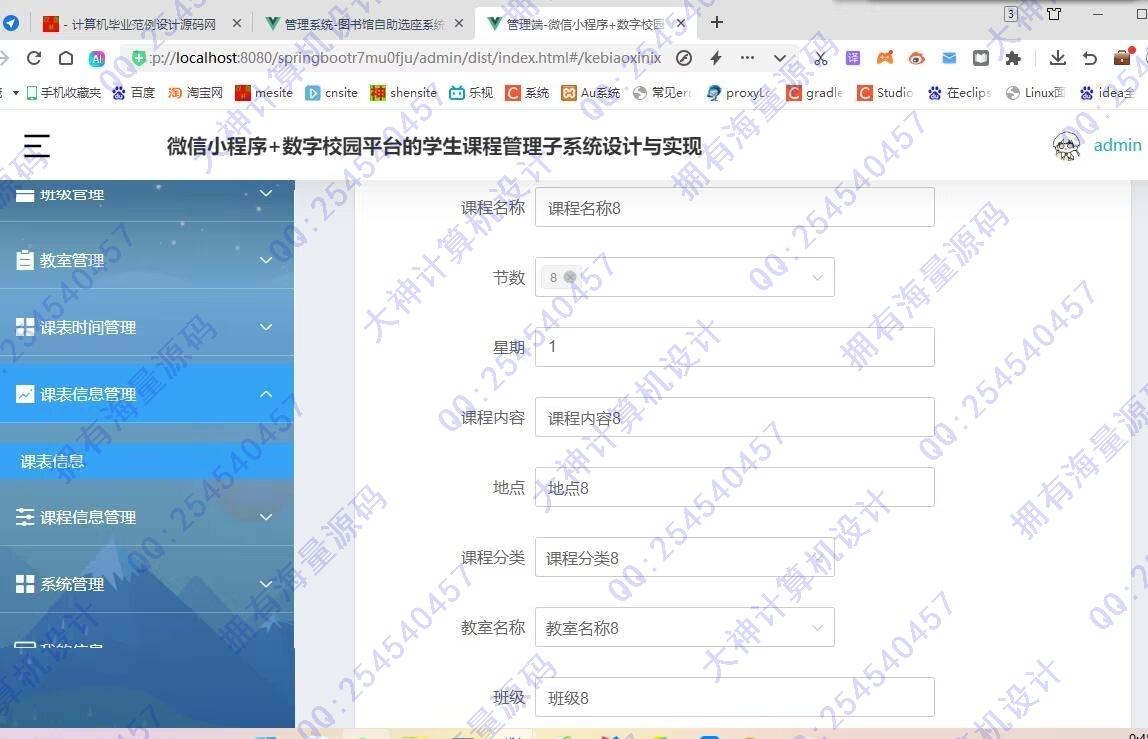Image resolution: width=1148 pixels, height=739 pixels.
Task: Click the 系统管理 grid icon
Action: [25, 584]
